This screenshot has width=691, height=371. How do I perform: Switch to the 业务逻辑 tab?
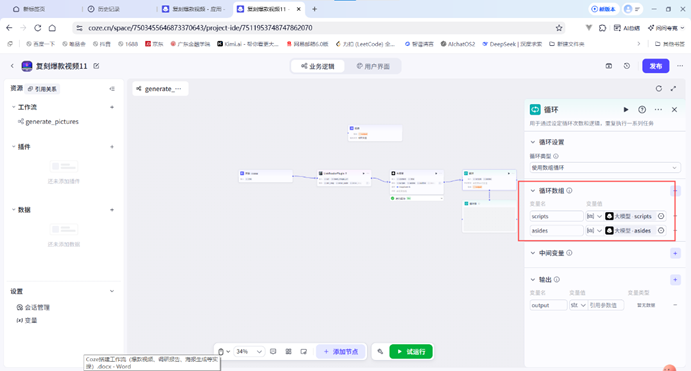click(318, 66)
